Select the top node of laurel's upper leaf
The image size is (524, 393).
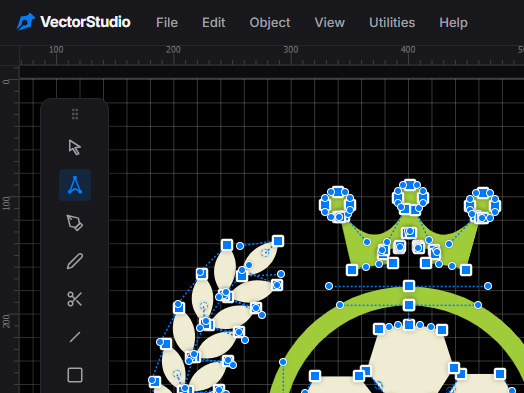tap(227, 245)
